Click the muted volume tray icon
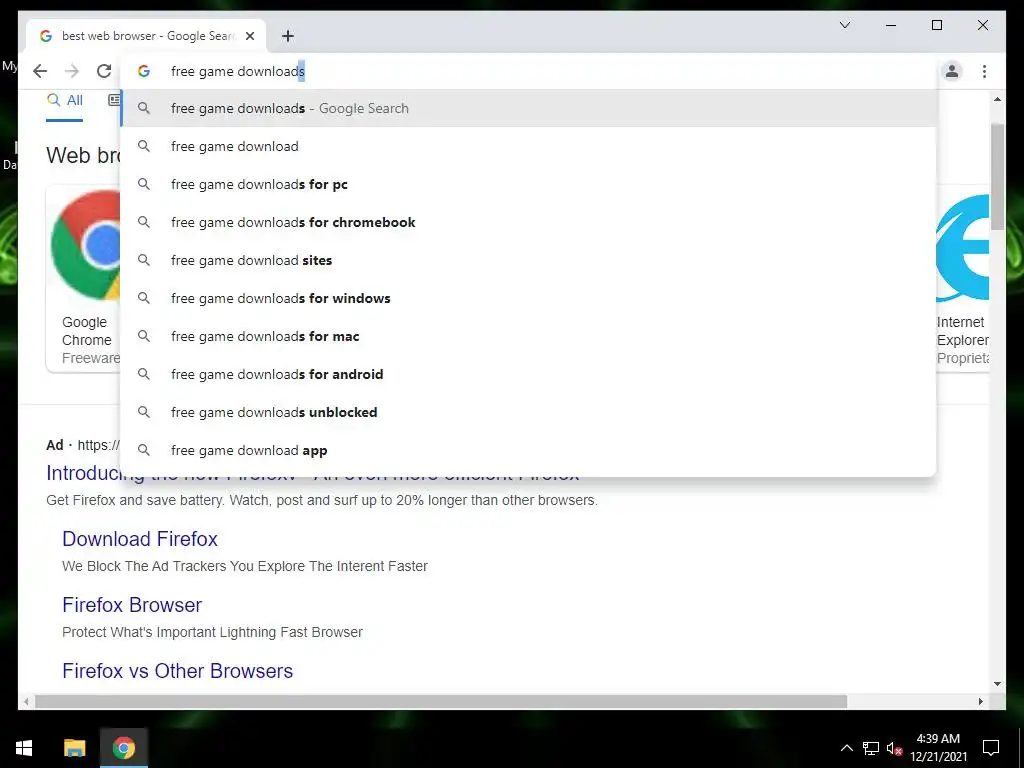 coord(894,748)
